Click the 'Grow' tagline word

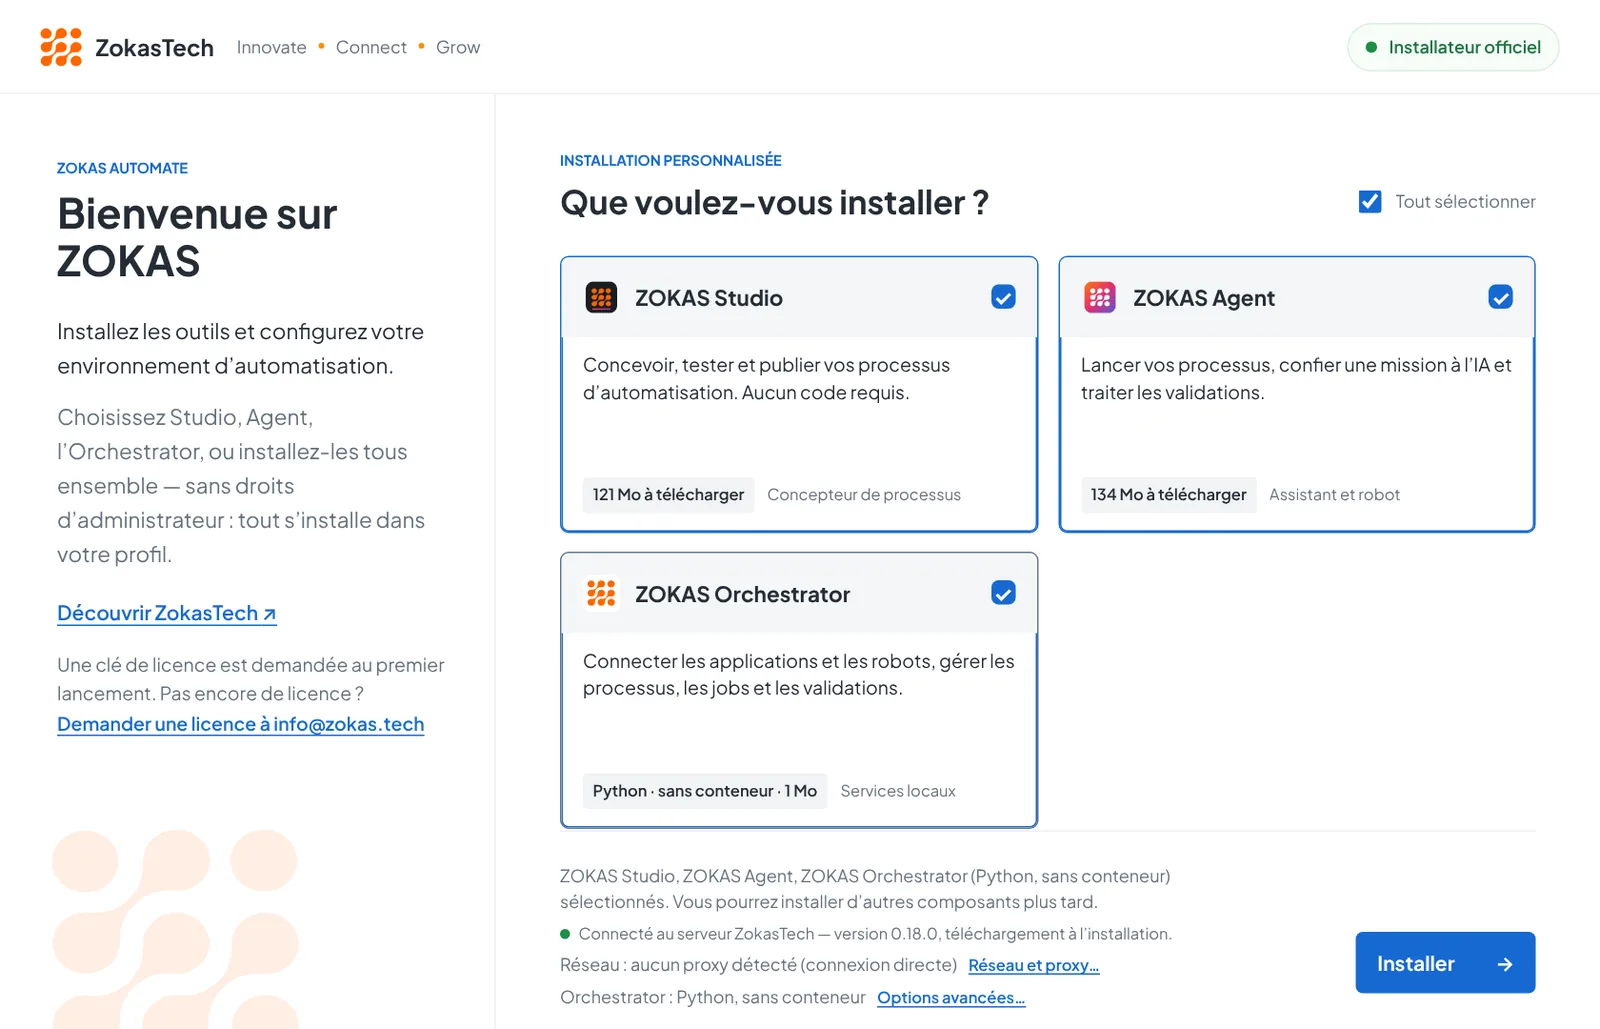click(x=458, y=47)
